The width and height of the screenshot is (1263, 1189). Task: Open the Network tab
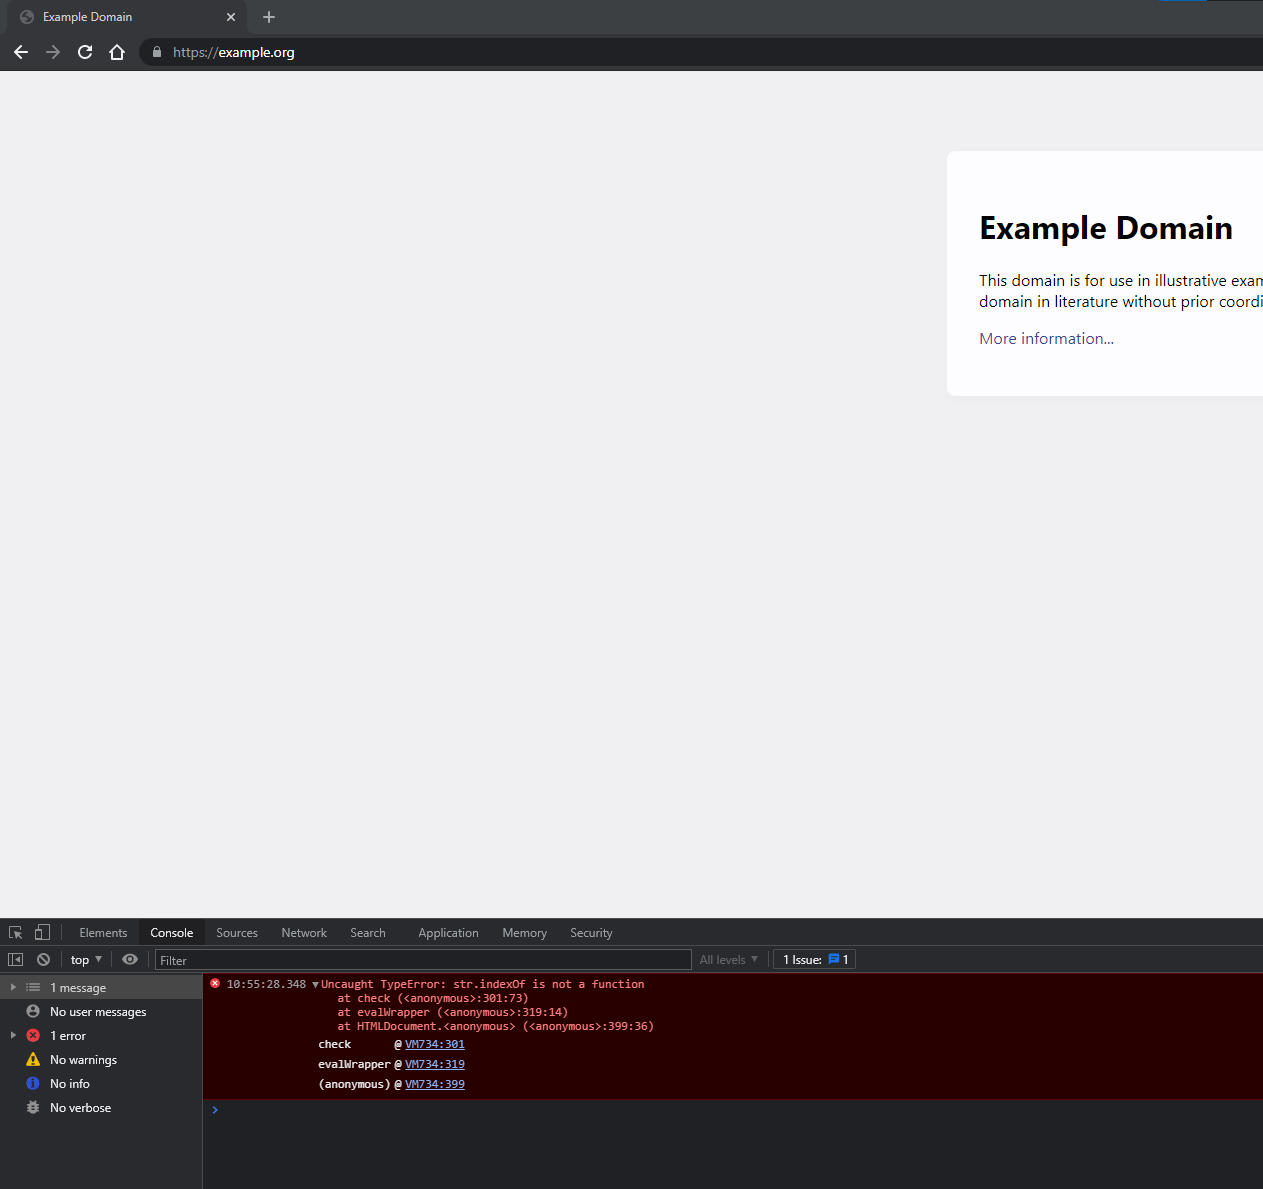304,932
